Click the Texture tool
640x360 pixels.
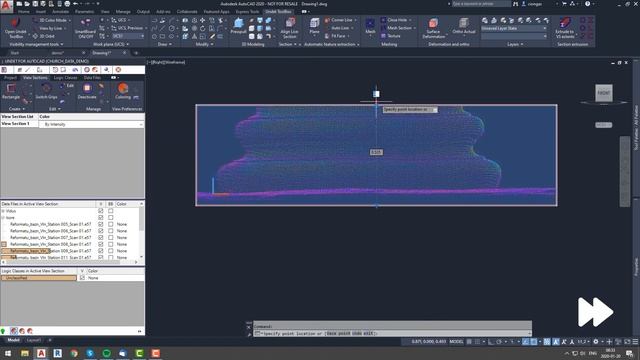[x=391, y=36]
